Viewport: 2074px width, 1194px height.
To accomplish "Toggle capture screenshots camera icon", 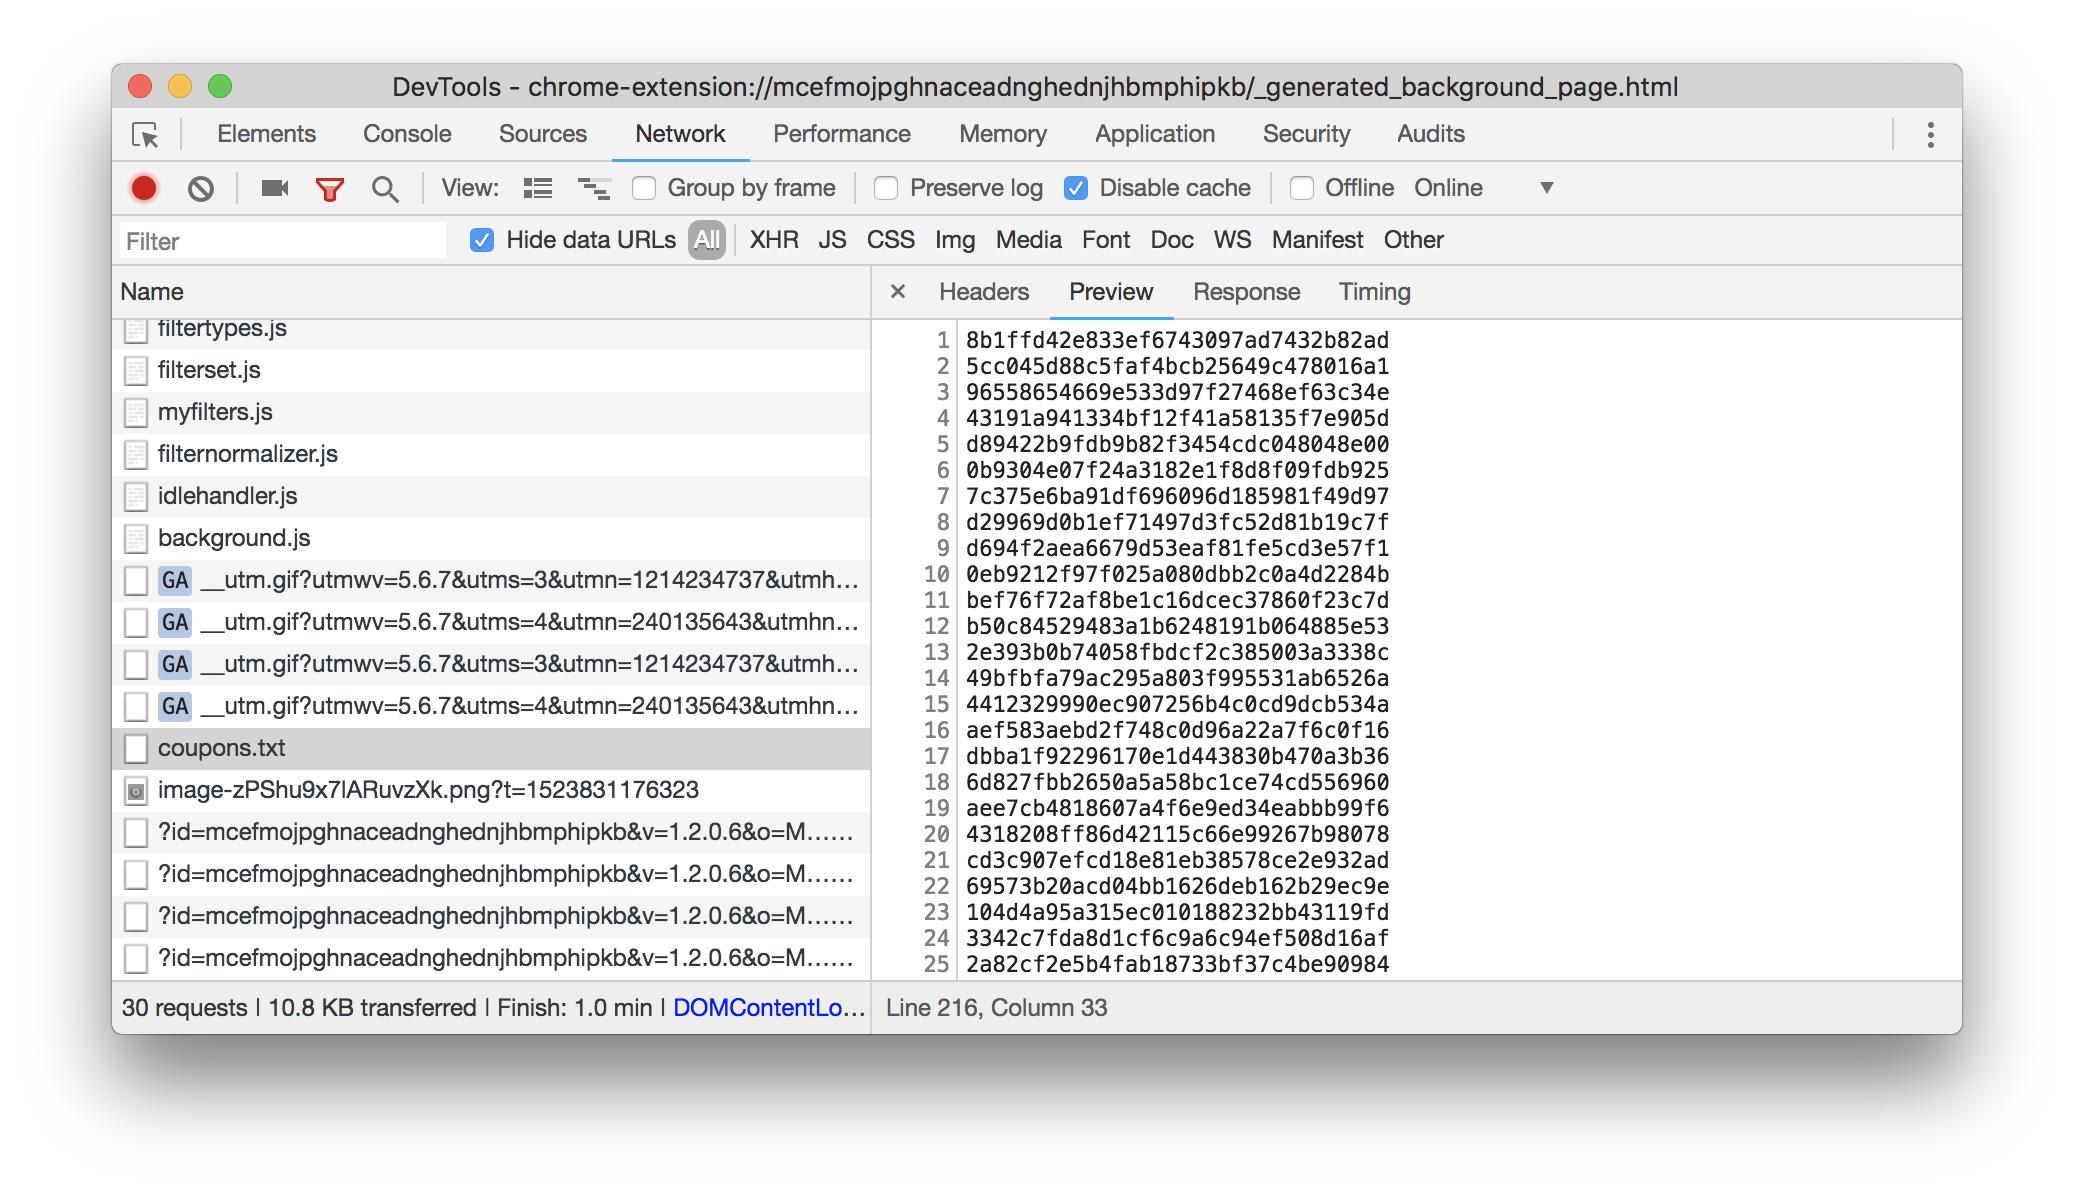I will [x=274, y=188].
